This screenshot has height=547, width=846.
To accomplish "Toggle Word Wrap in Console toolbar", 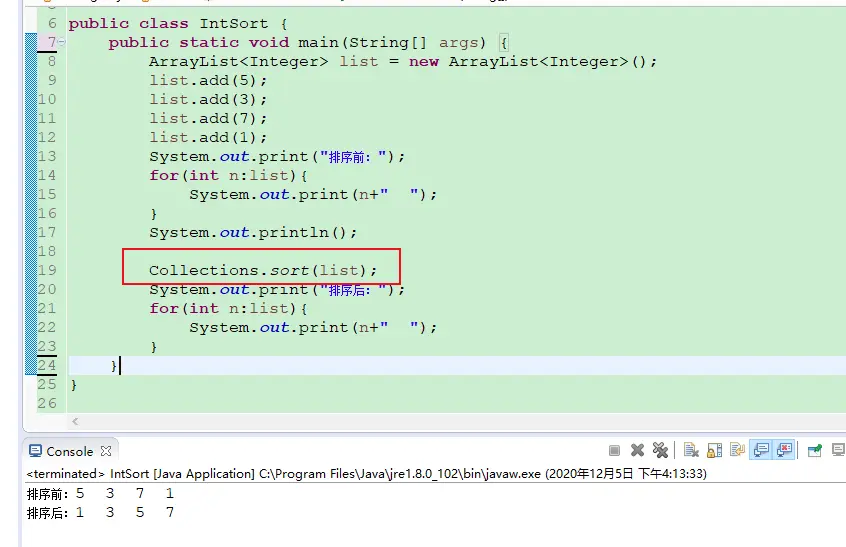I will (x=737, y=451).
